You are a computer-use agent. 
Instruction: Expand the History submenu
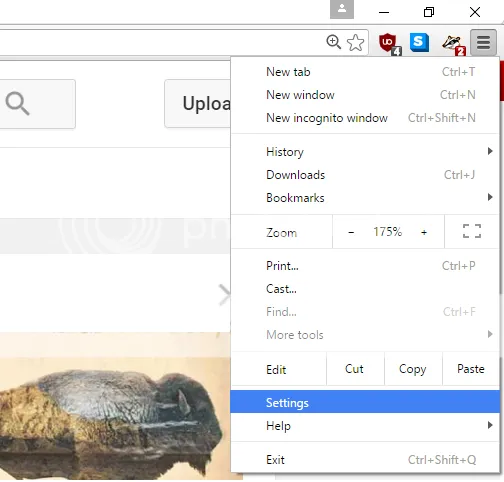point(365,152)
